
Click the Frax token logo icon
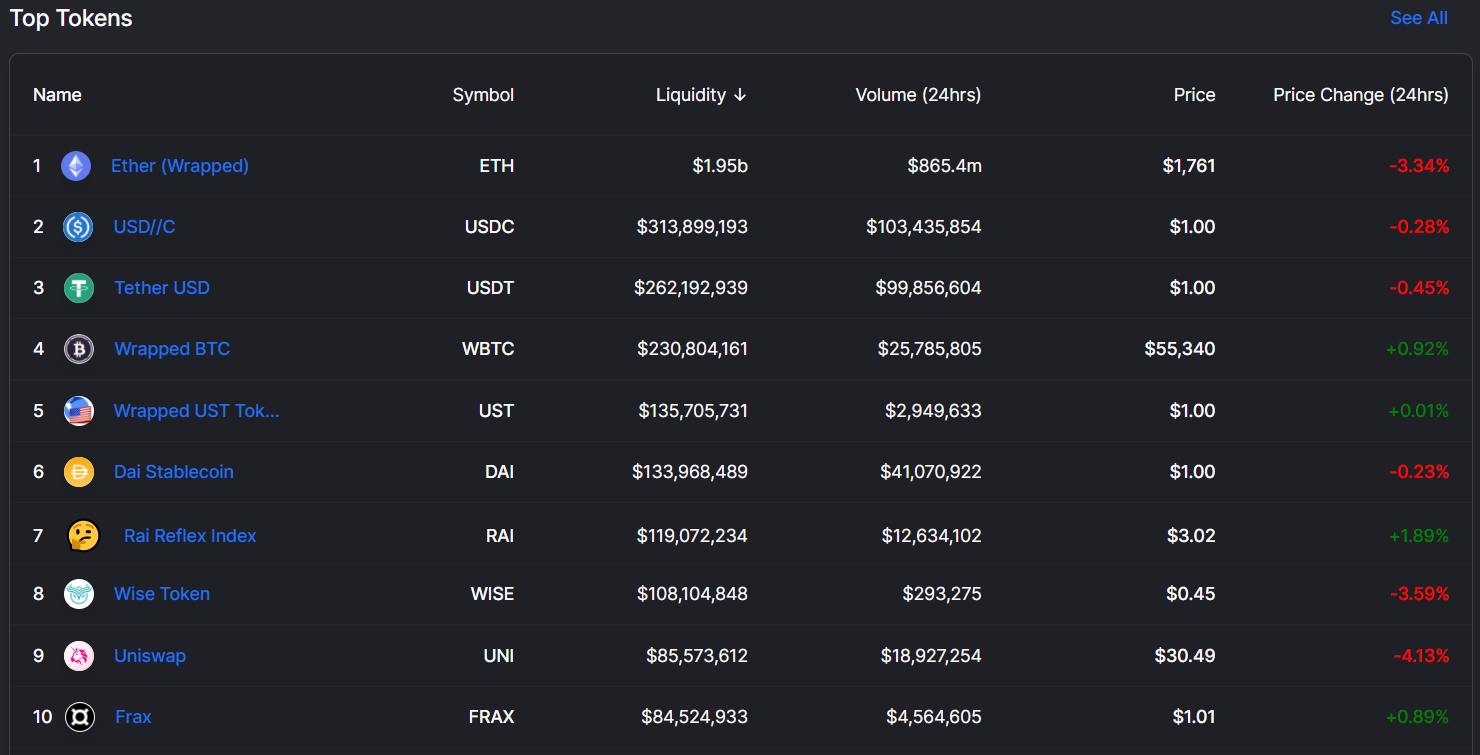(x=79, y=717)
